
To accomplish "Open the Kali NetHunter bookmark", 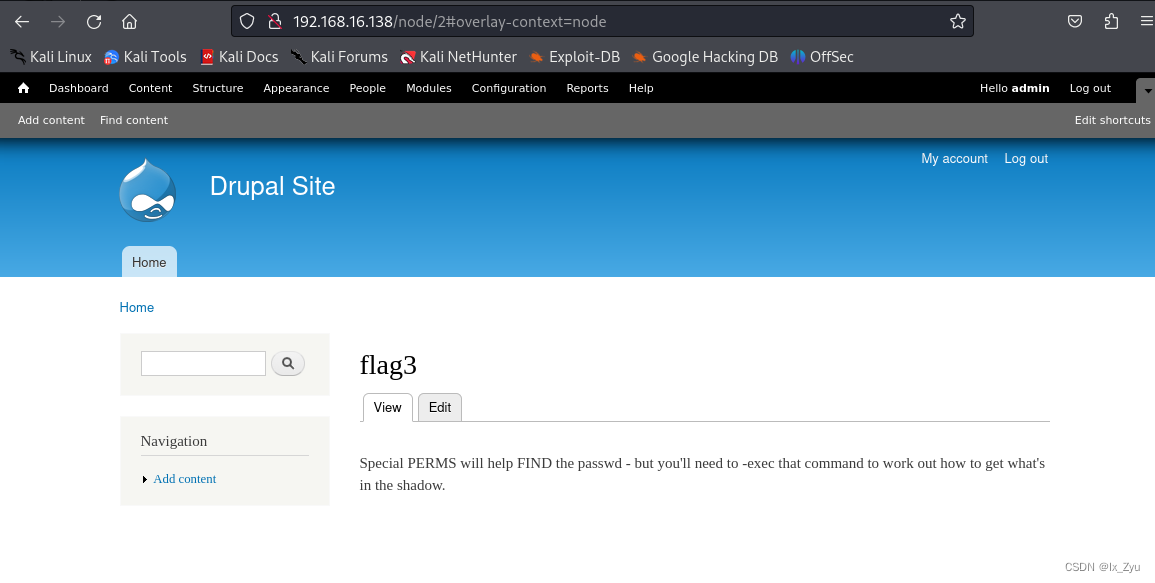I will [x=458, y=57].
